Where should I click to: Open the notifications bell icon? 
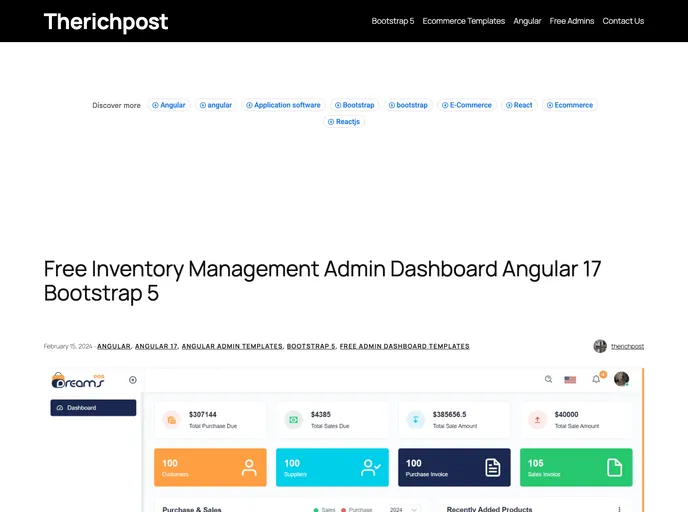(x=596, y=380)
